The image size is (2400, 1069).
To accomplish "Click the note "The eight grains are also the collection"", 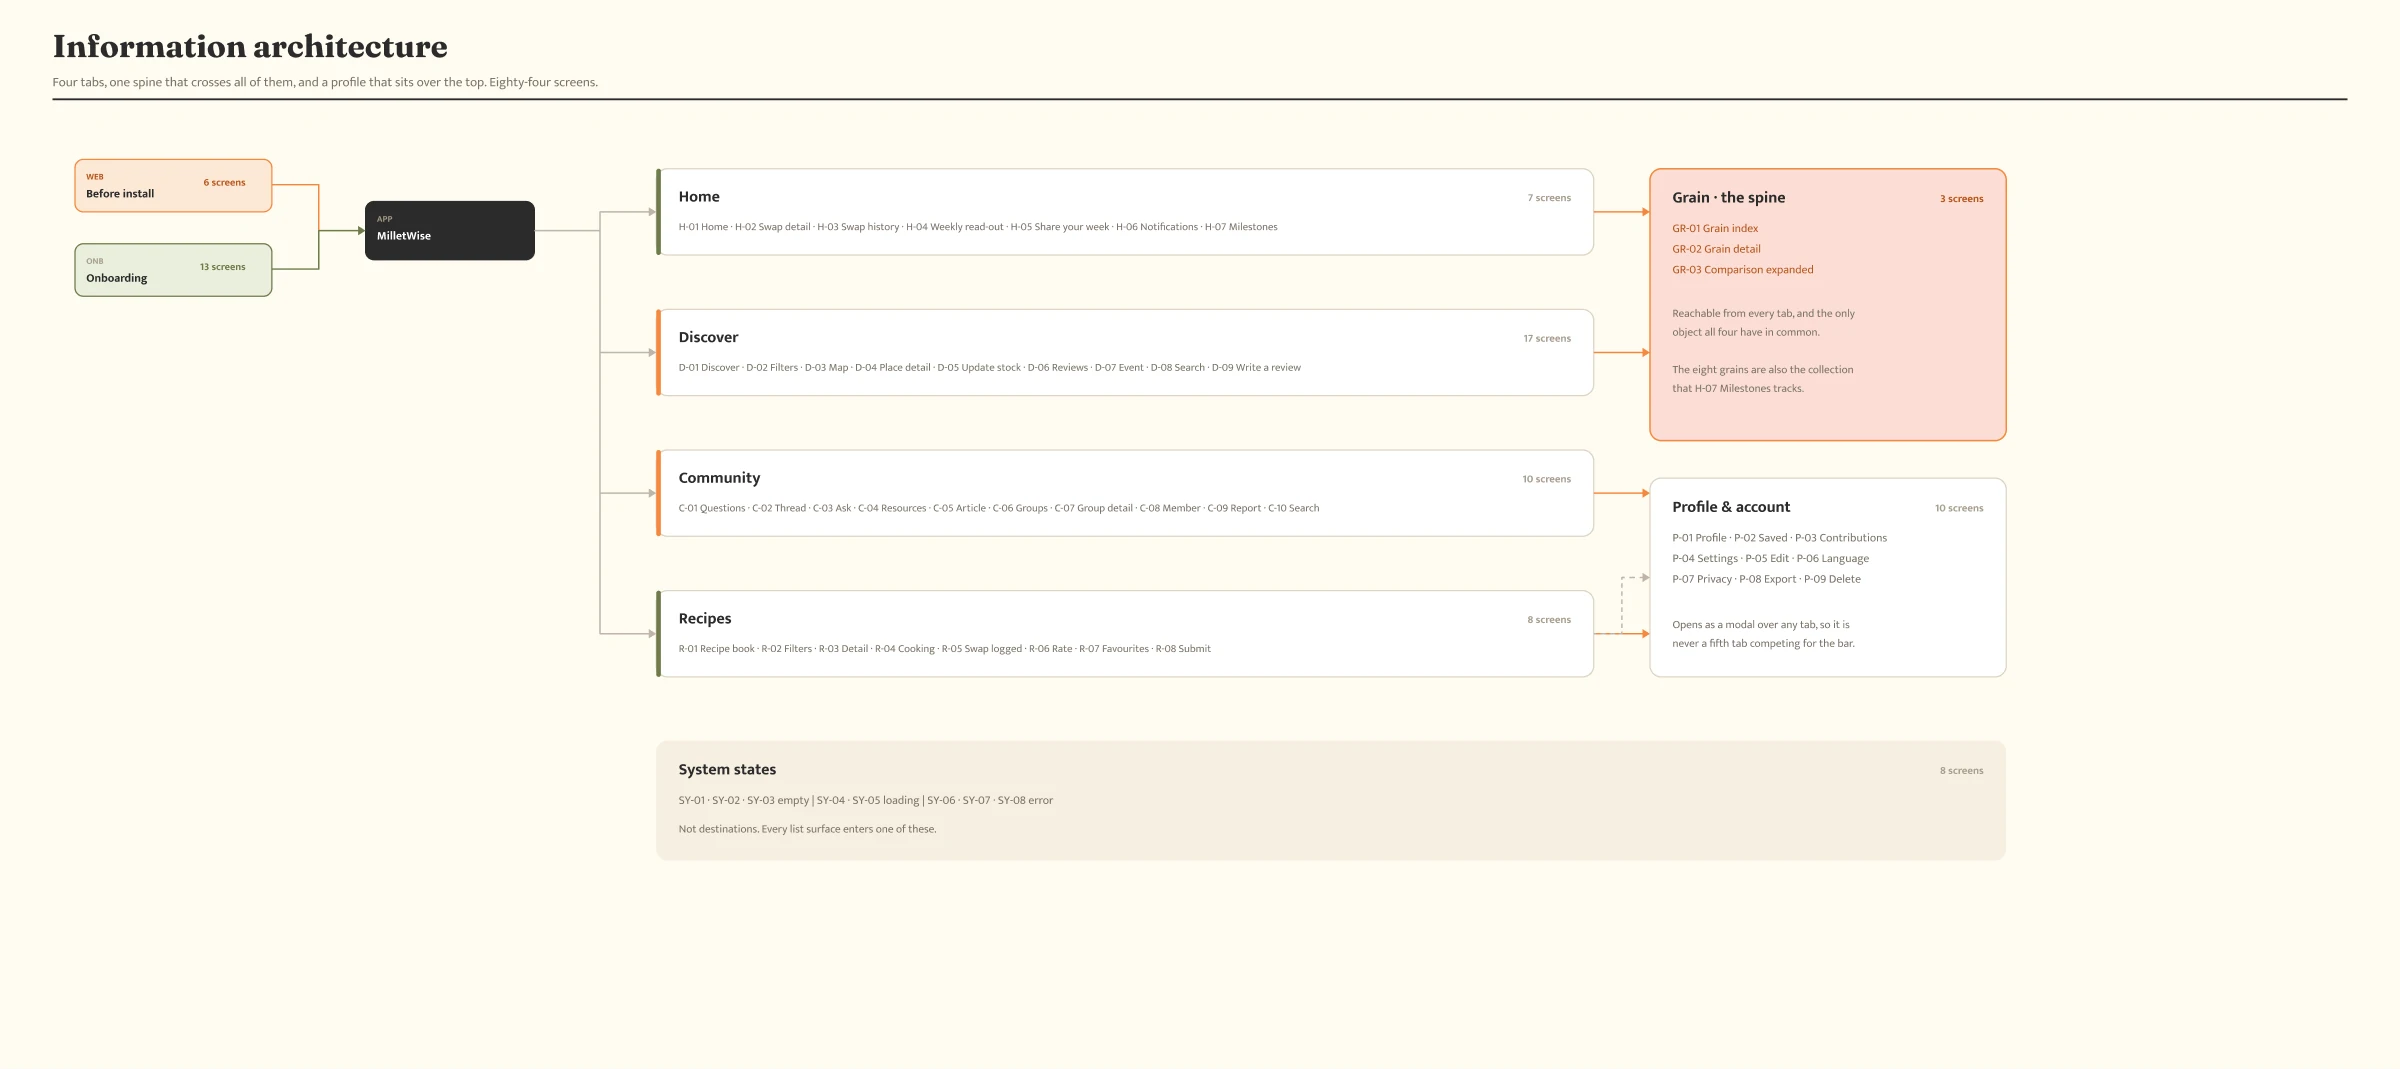I will pyautogui.click(x=1763, y=370).
